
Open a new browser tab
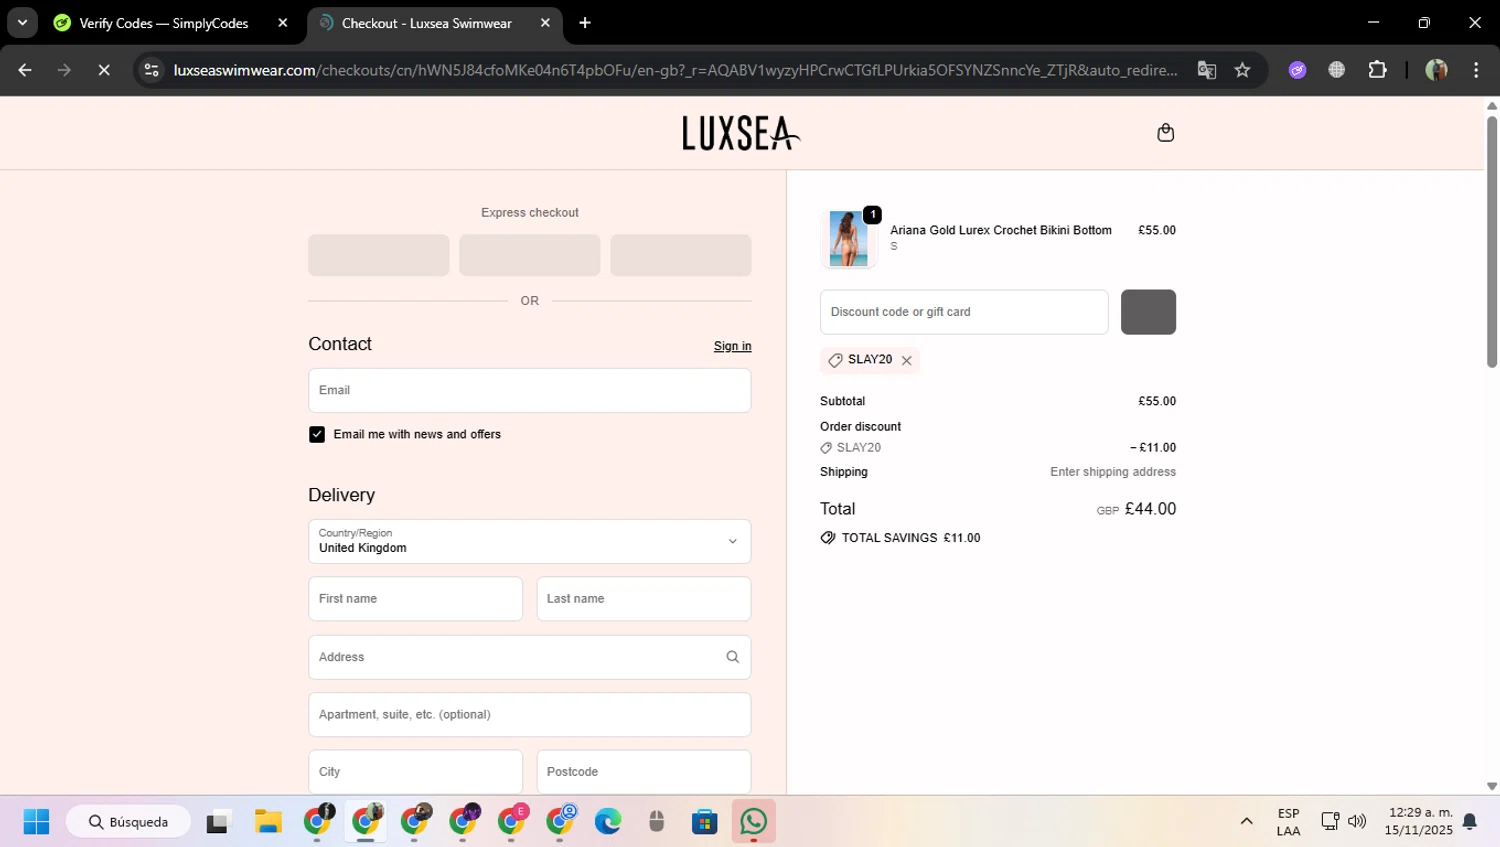pos(585,23)
